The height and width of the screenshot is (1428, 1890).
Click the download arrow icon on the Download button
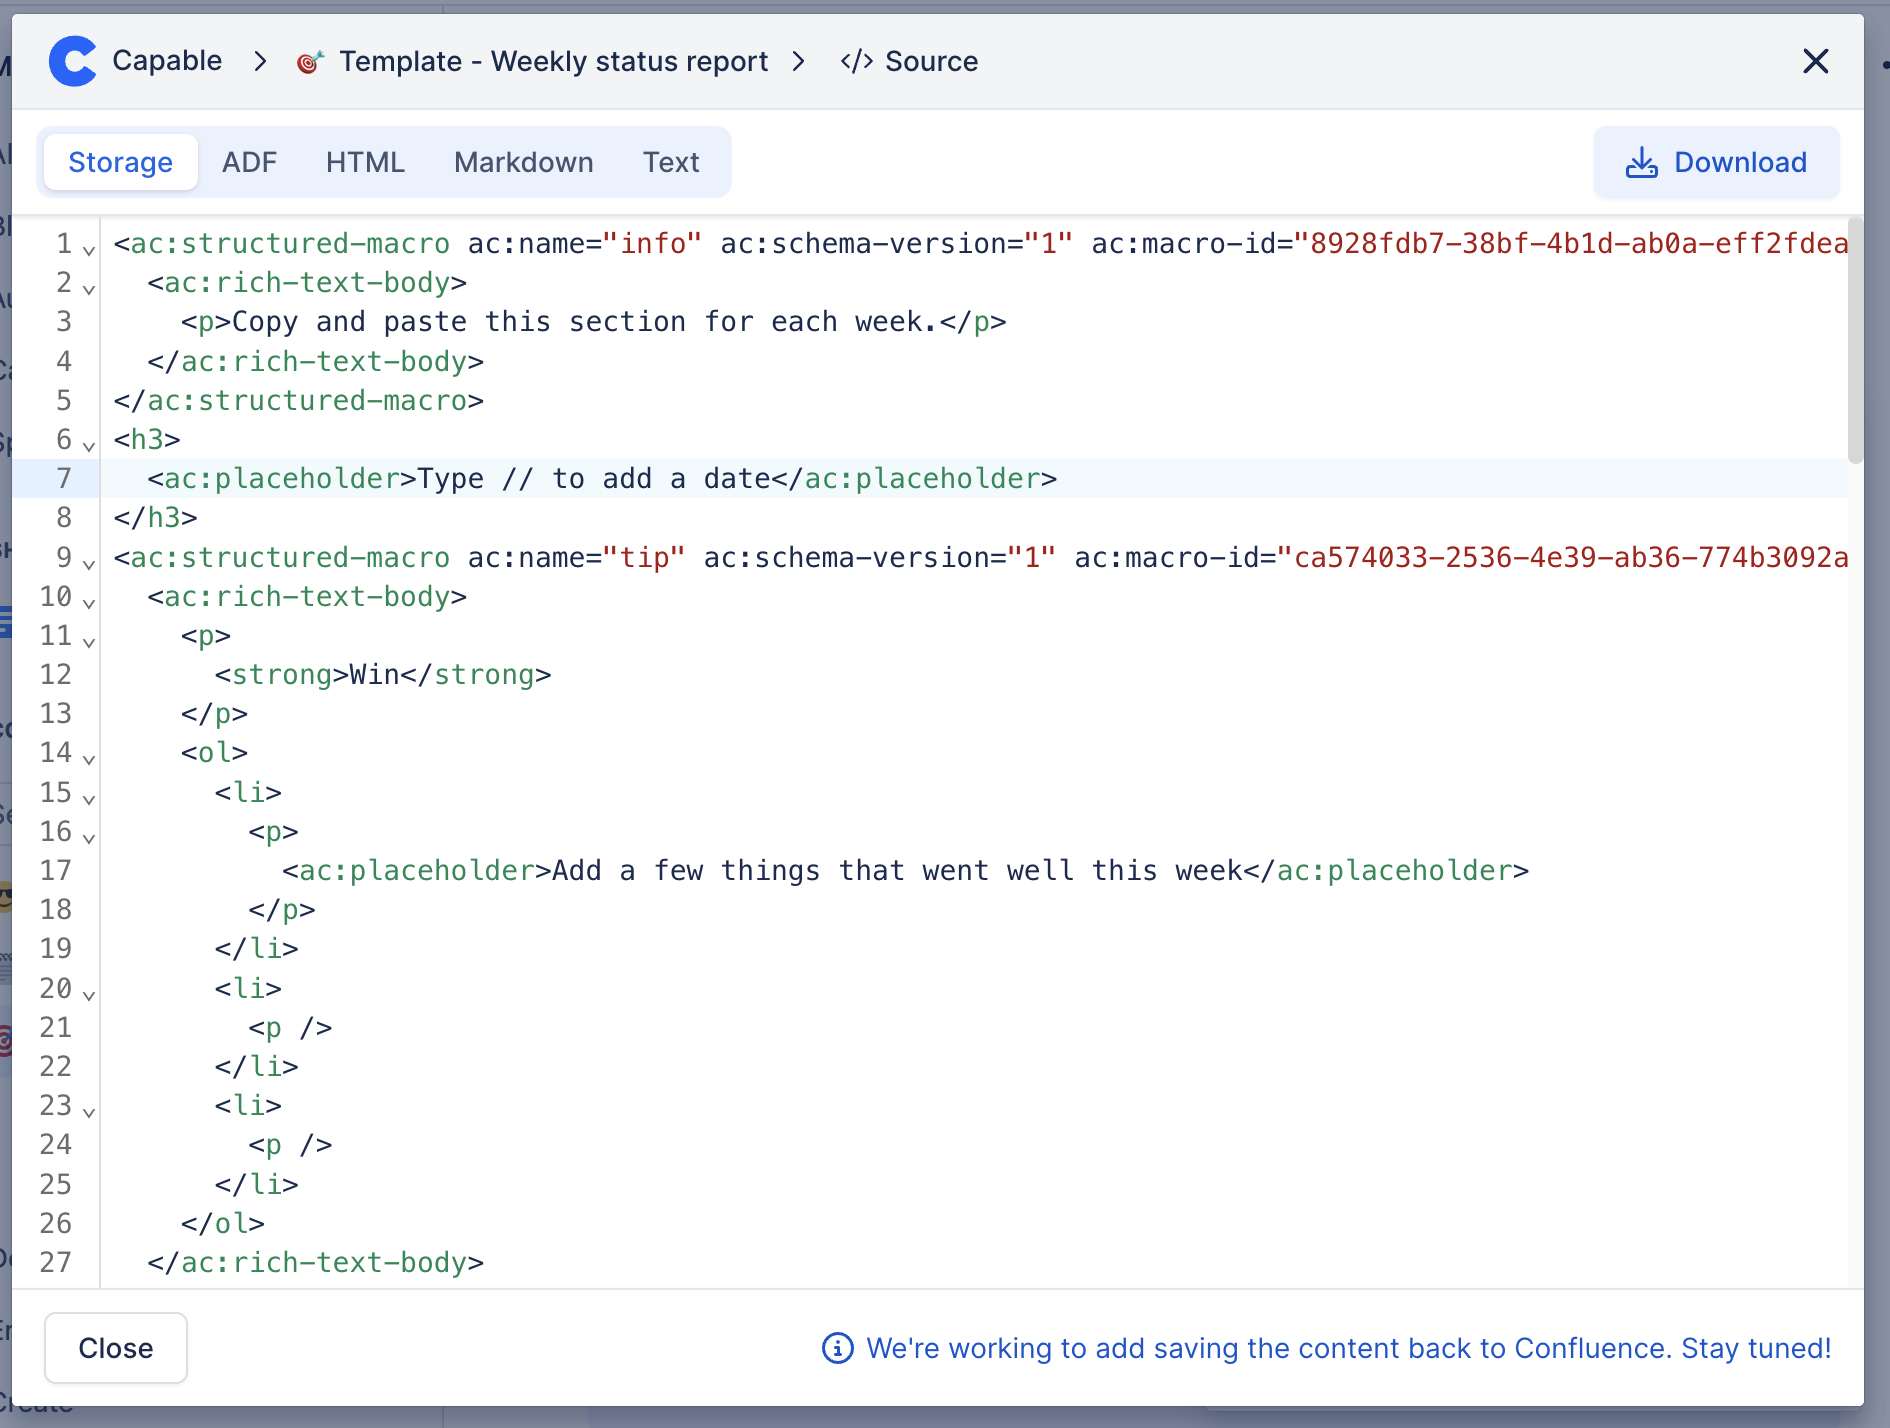pyautogui.click(x=1642, y=162)
